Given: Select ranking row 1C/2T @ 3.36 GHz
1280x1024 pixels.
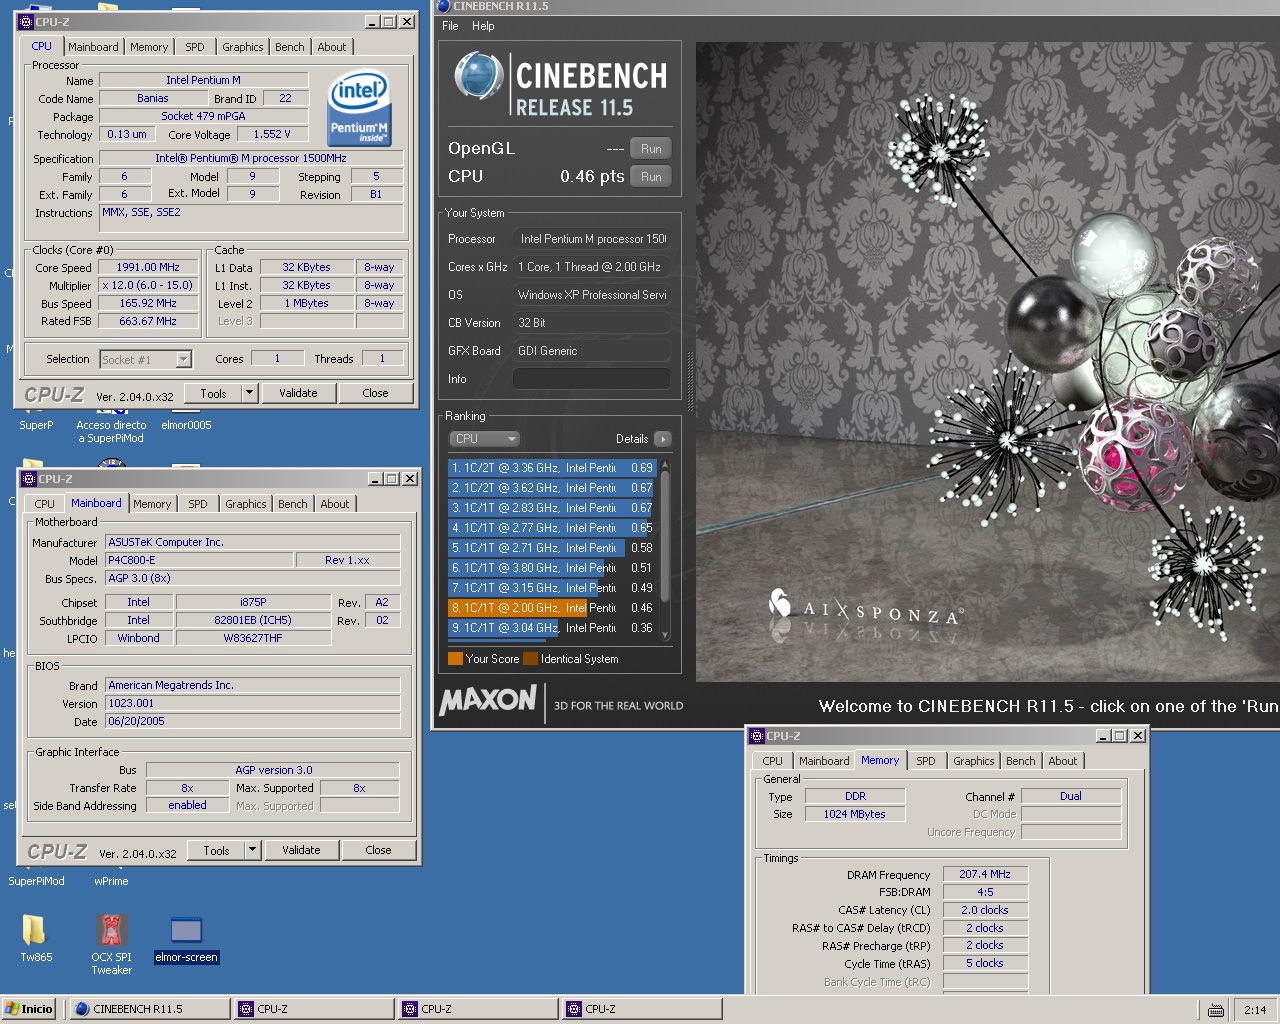Looking at the screenshot, I should tap(552, 468).
